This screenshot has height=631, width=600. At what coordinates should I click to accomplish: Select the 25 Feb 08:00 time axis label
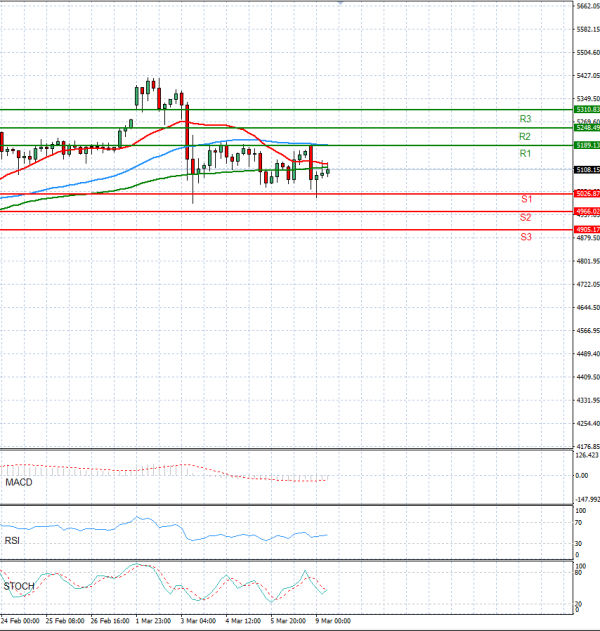[63, 620]
